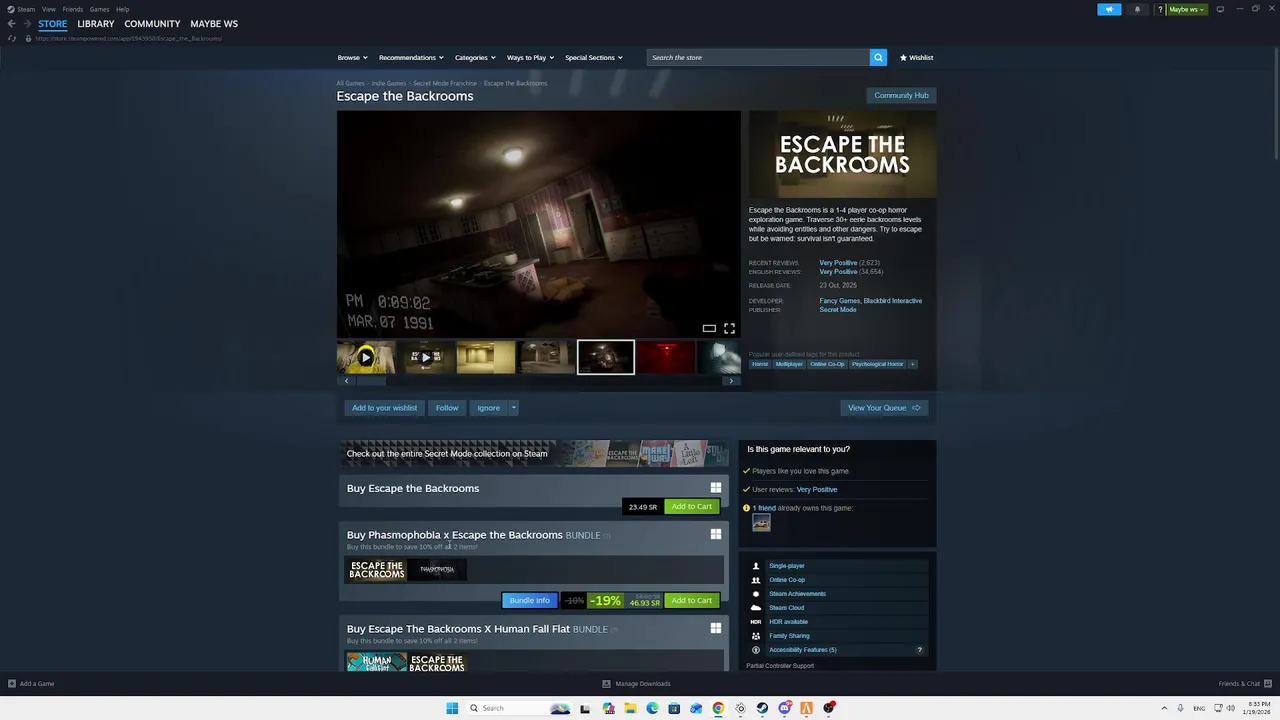
Task: Click the HDR available icon
Action: (756, 622)
